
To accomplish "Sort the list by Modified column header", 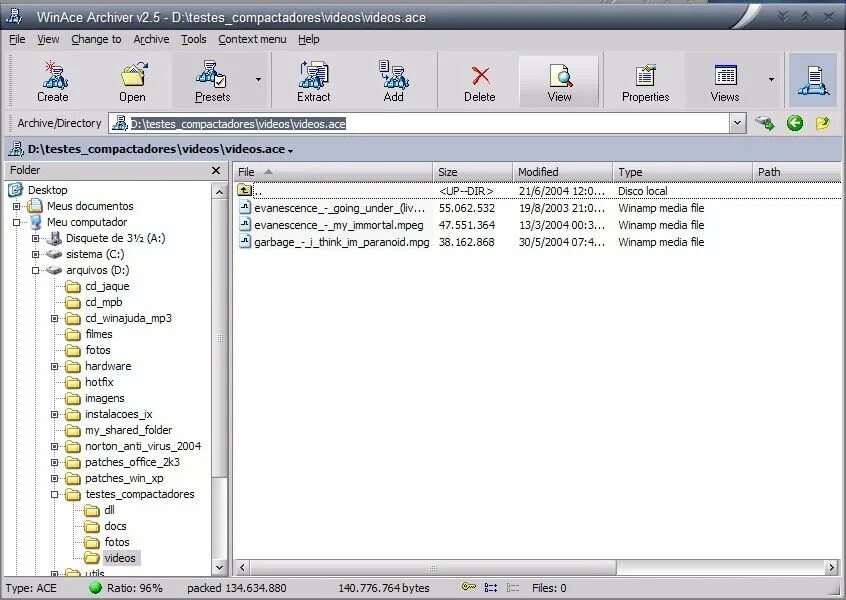I will [562, 172].
